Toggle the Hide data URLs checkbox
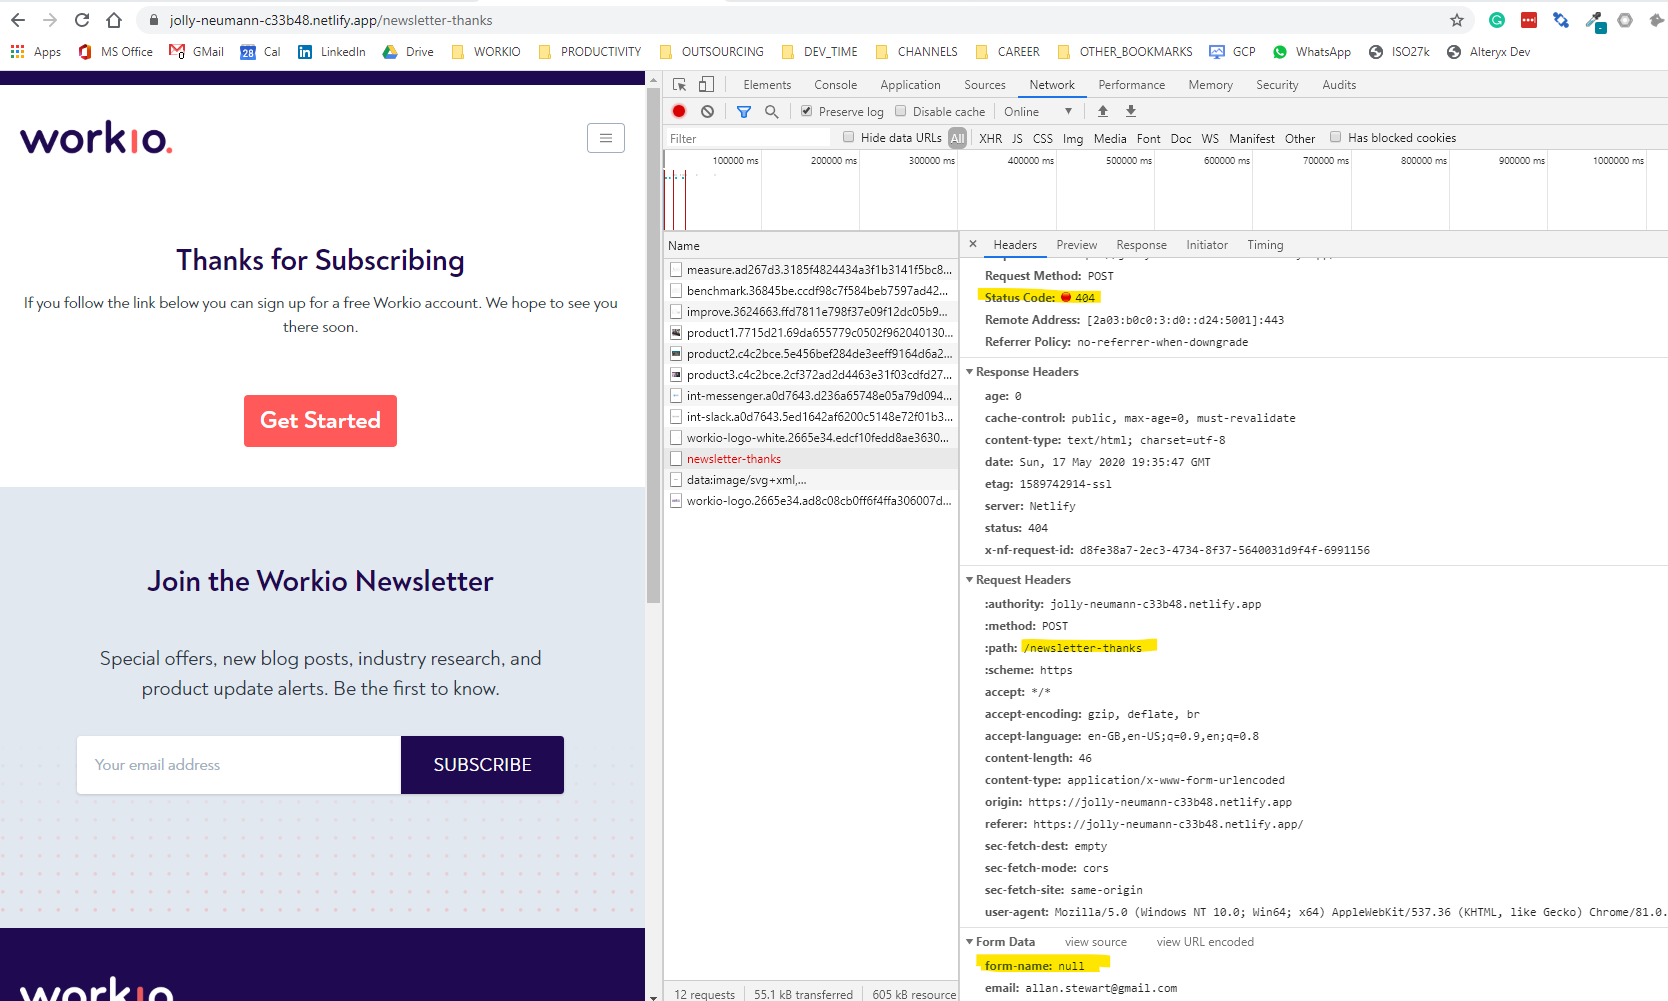Image resolution: width=1668 pixels, height=1001 pixels. click(848, 137)
